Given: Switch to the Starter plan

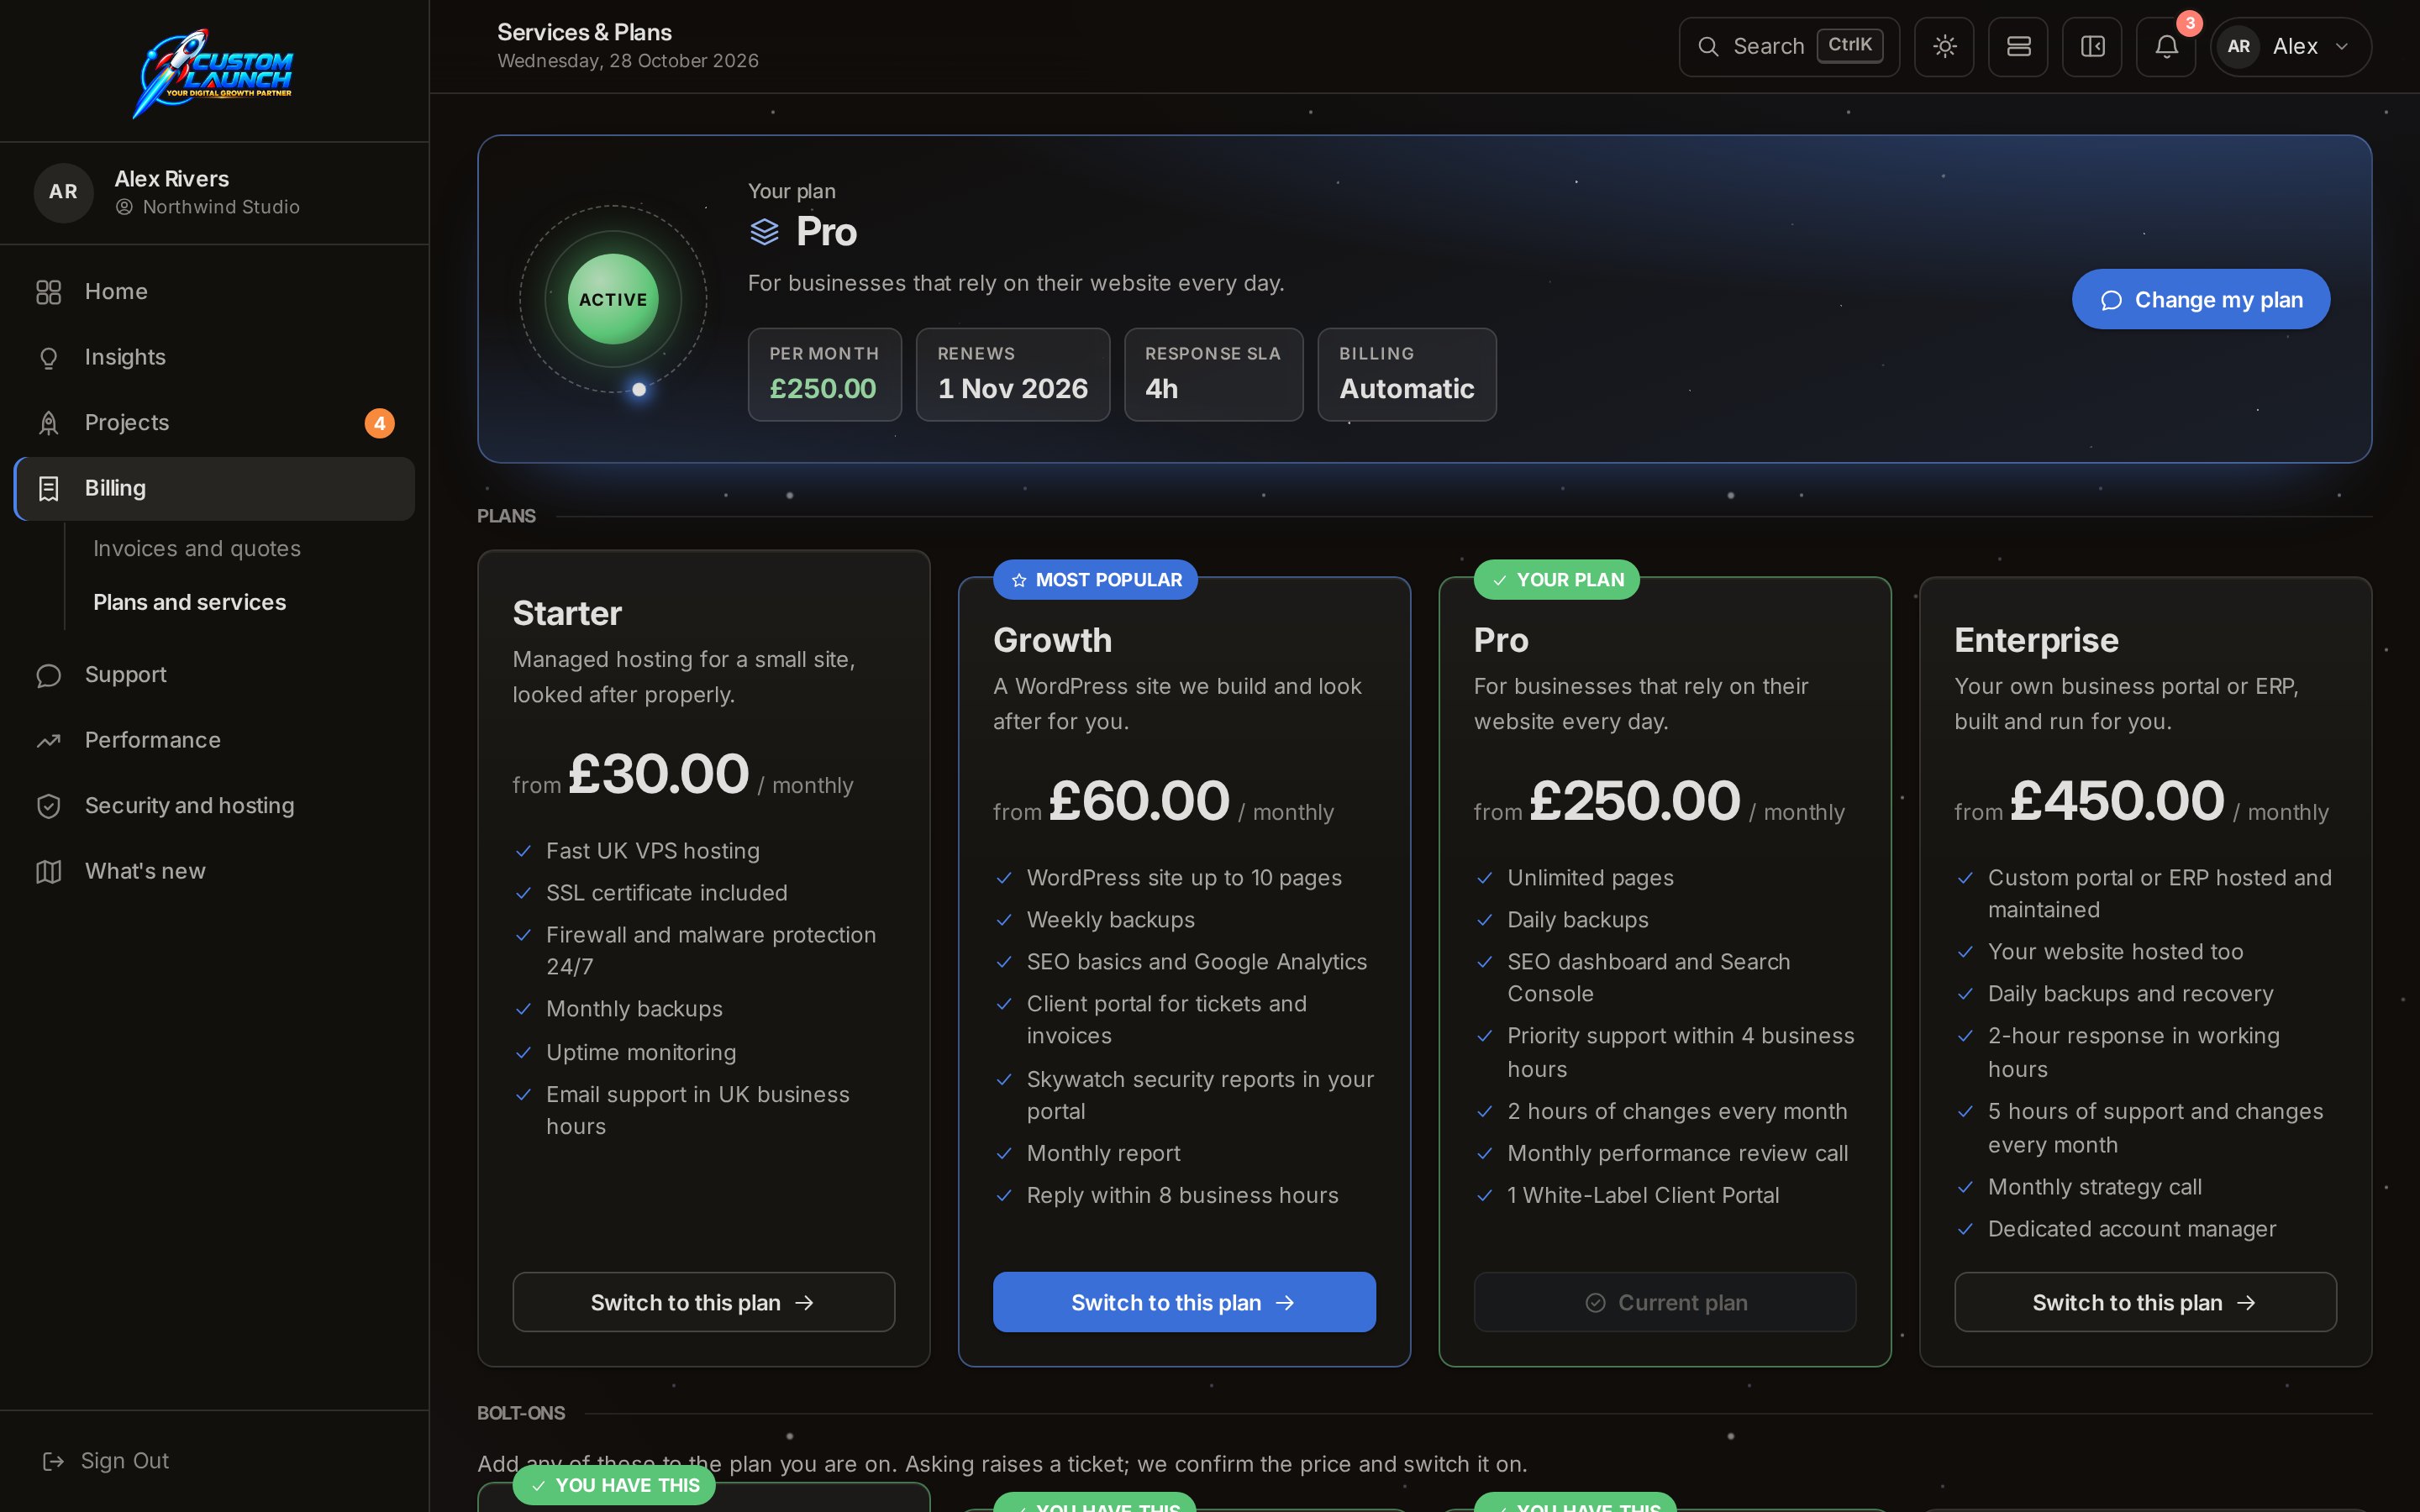Looking at the screenshot, I should (704, 1302).
